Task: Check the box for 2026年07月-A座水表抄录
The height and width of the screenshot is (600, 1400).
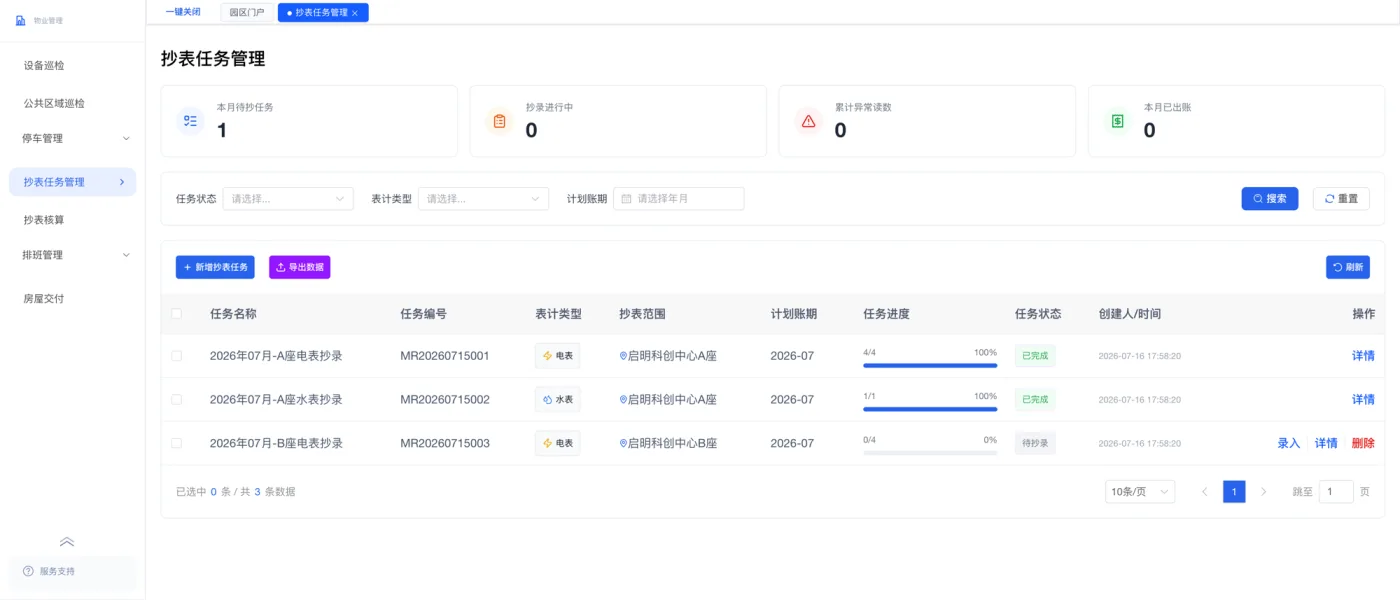Action: (177, 399)
